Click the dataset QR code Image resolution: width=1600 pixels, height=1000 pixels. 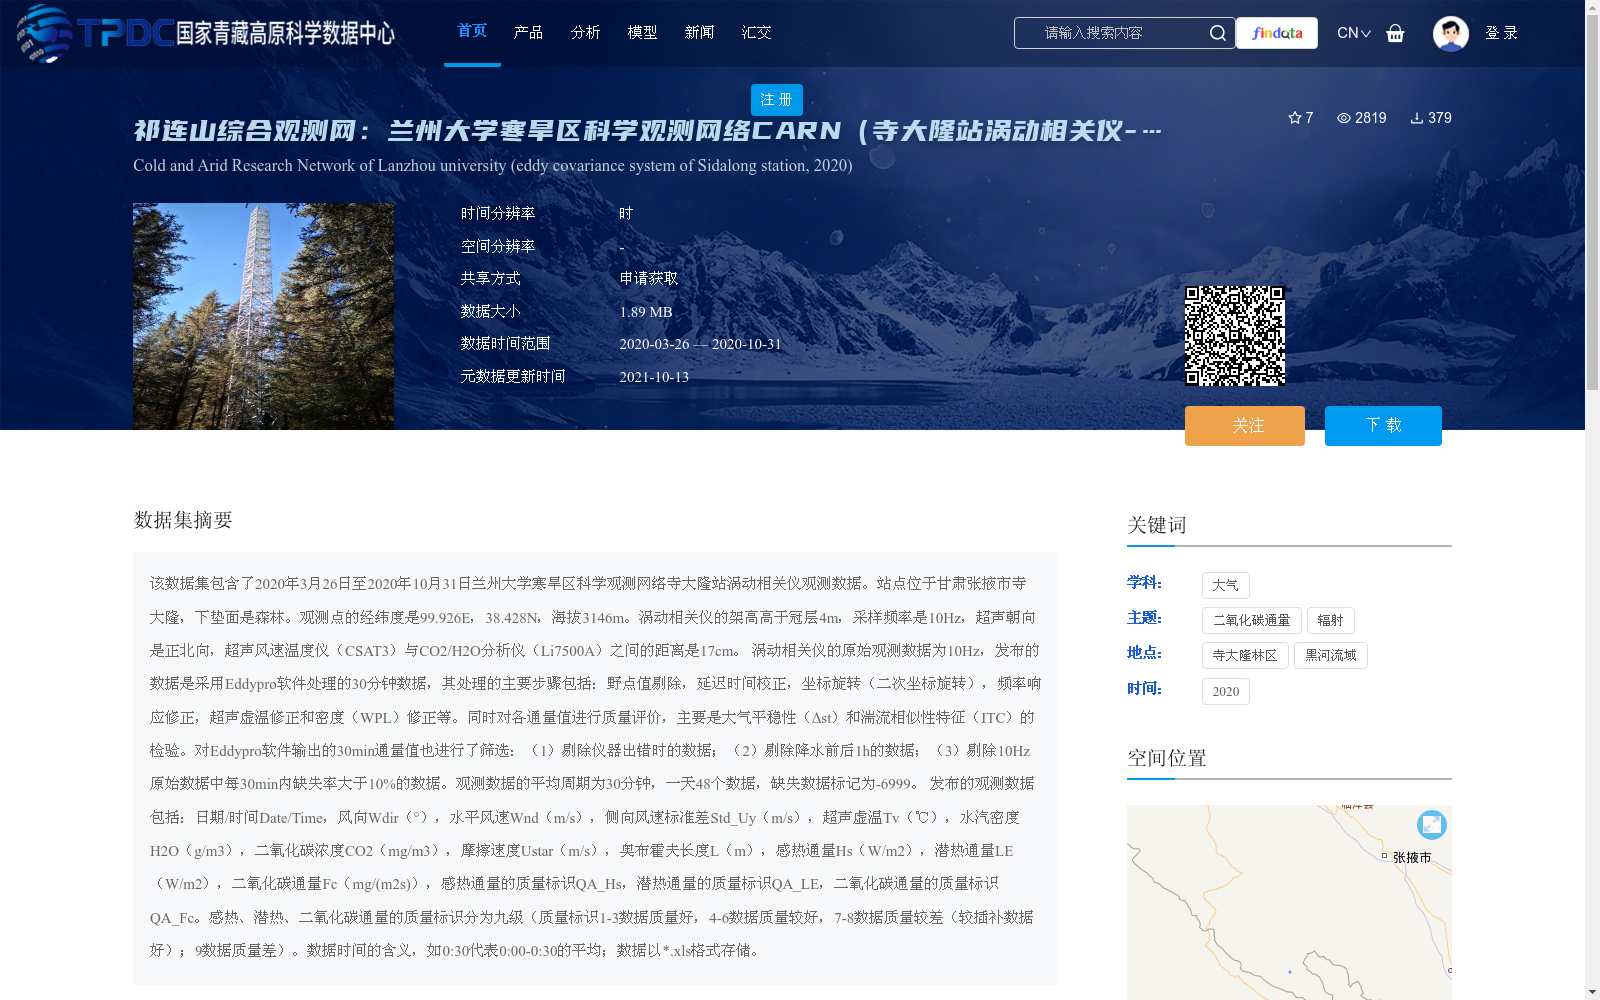tap(1235, 336)
